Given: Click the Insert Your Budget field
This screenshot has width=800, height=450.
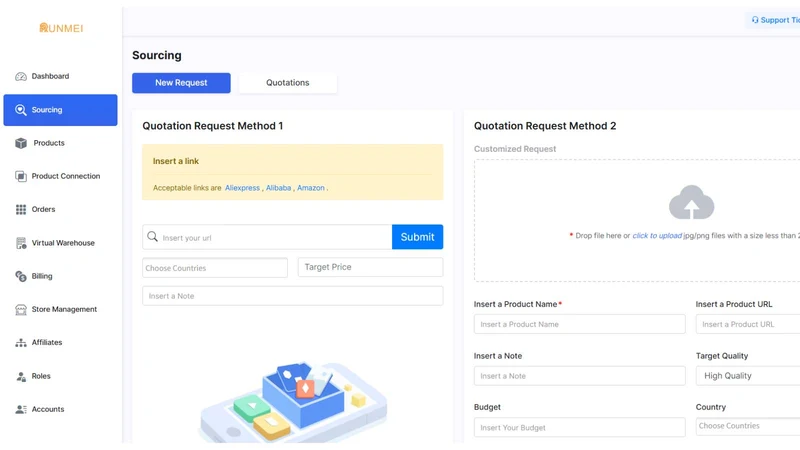Looking at the screenshot, I should (580, 428).
